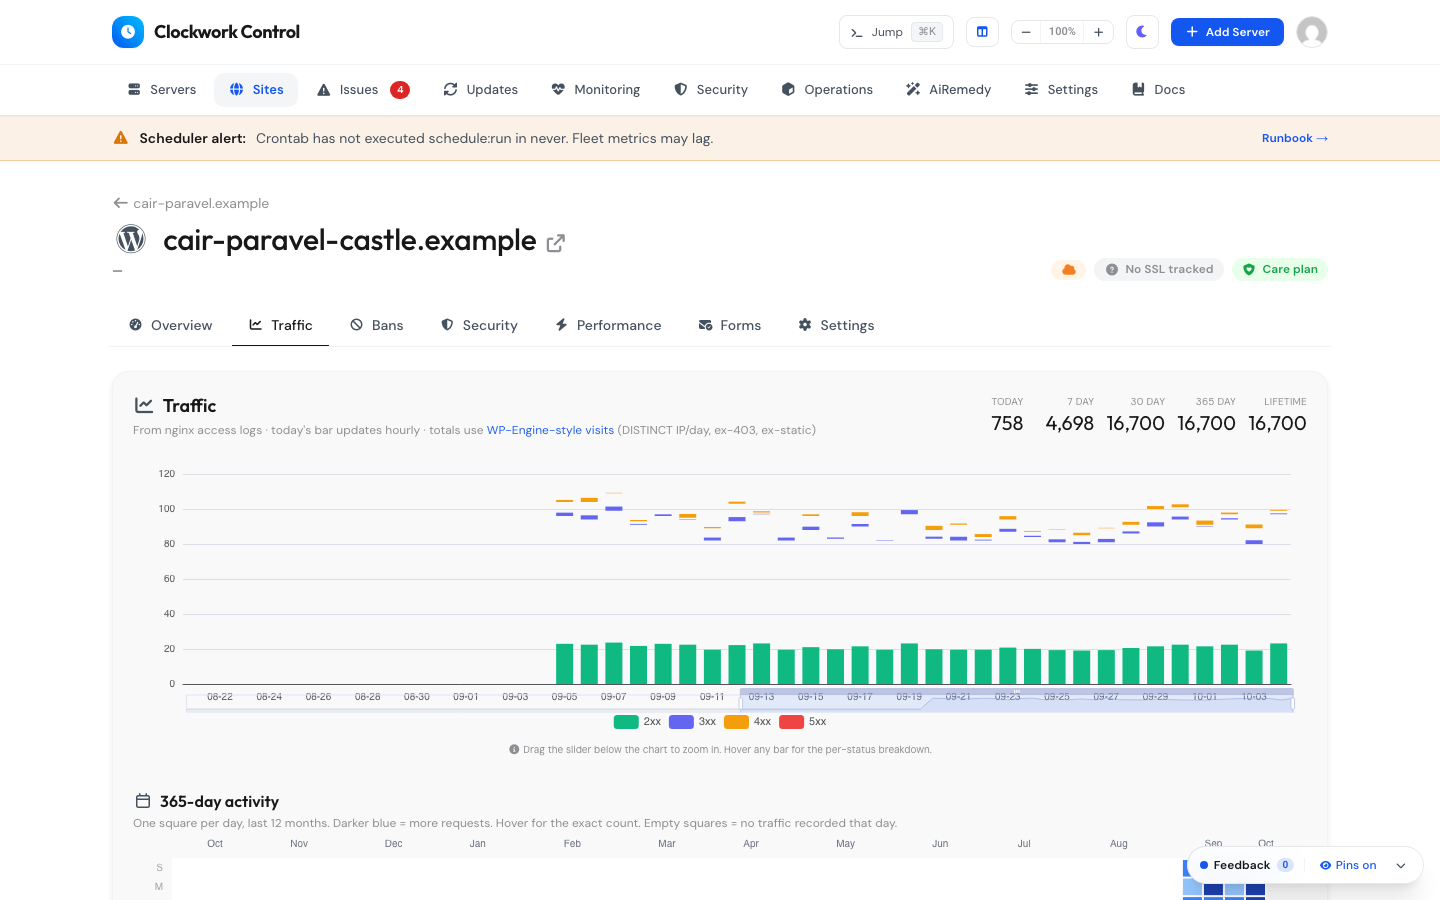Open the AiRemedy nav item
Image resolution: width=1440 pixels, height=900 pixels.
click(948, 90)
